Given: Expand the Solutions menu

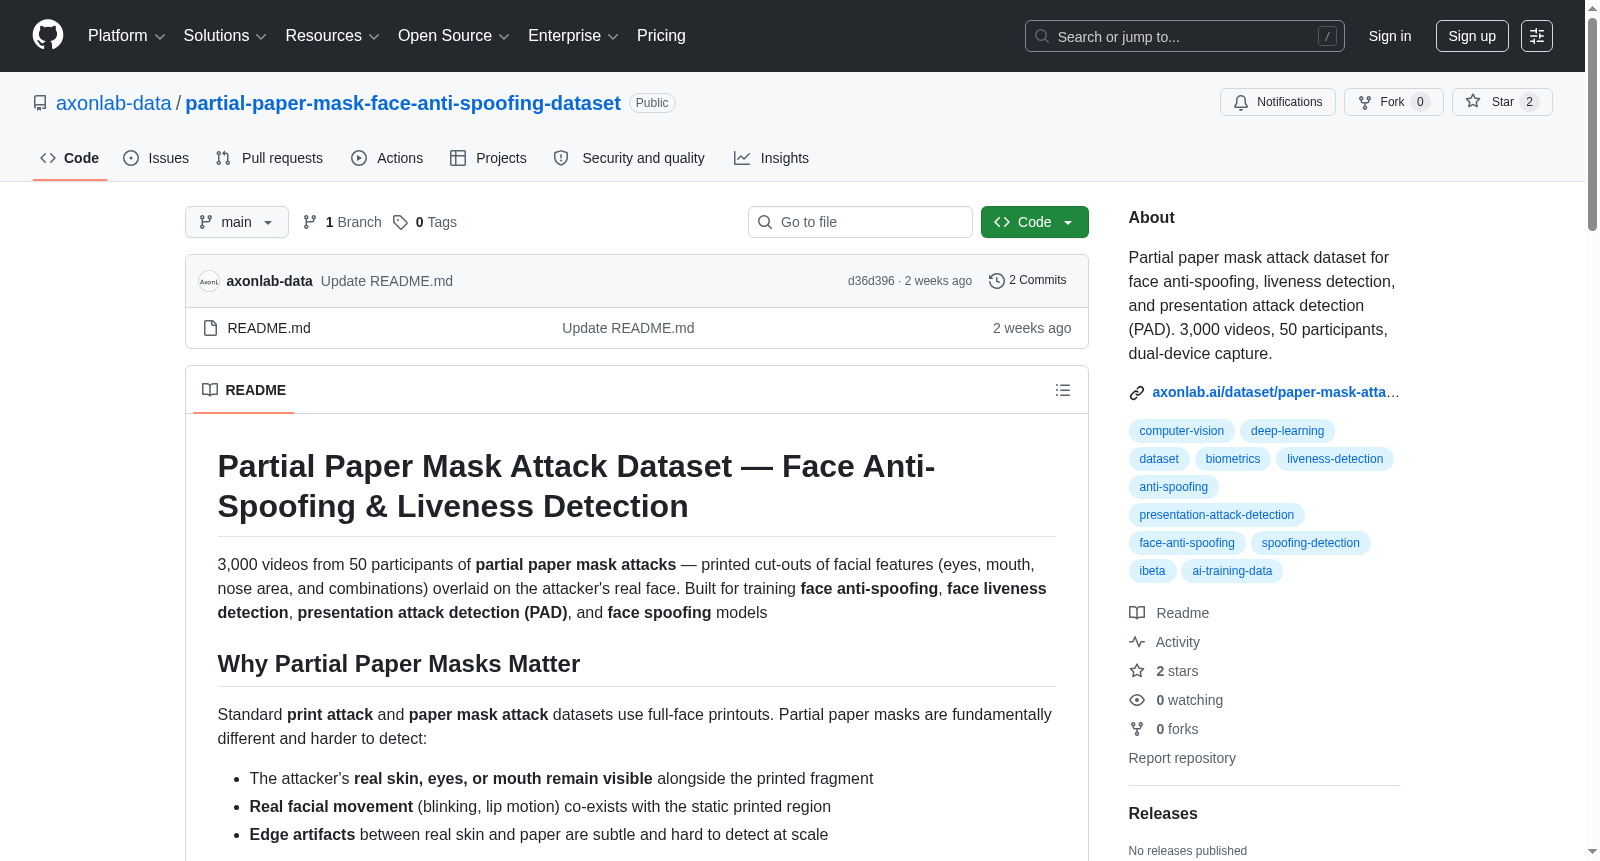Looking at the screenshot, I should click(x=225, y=36).
